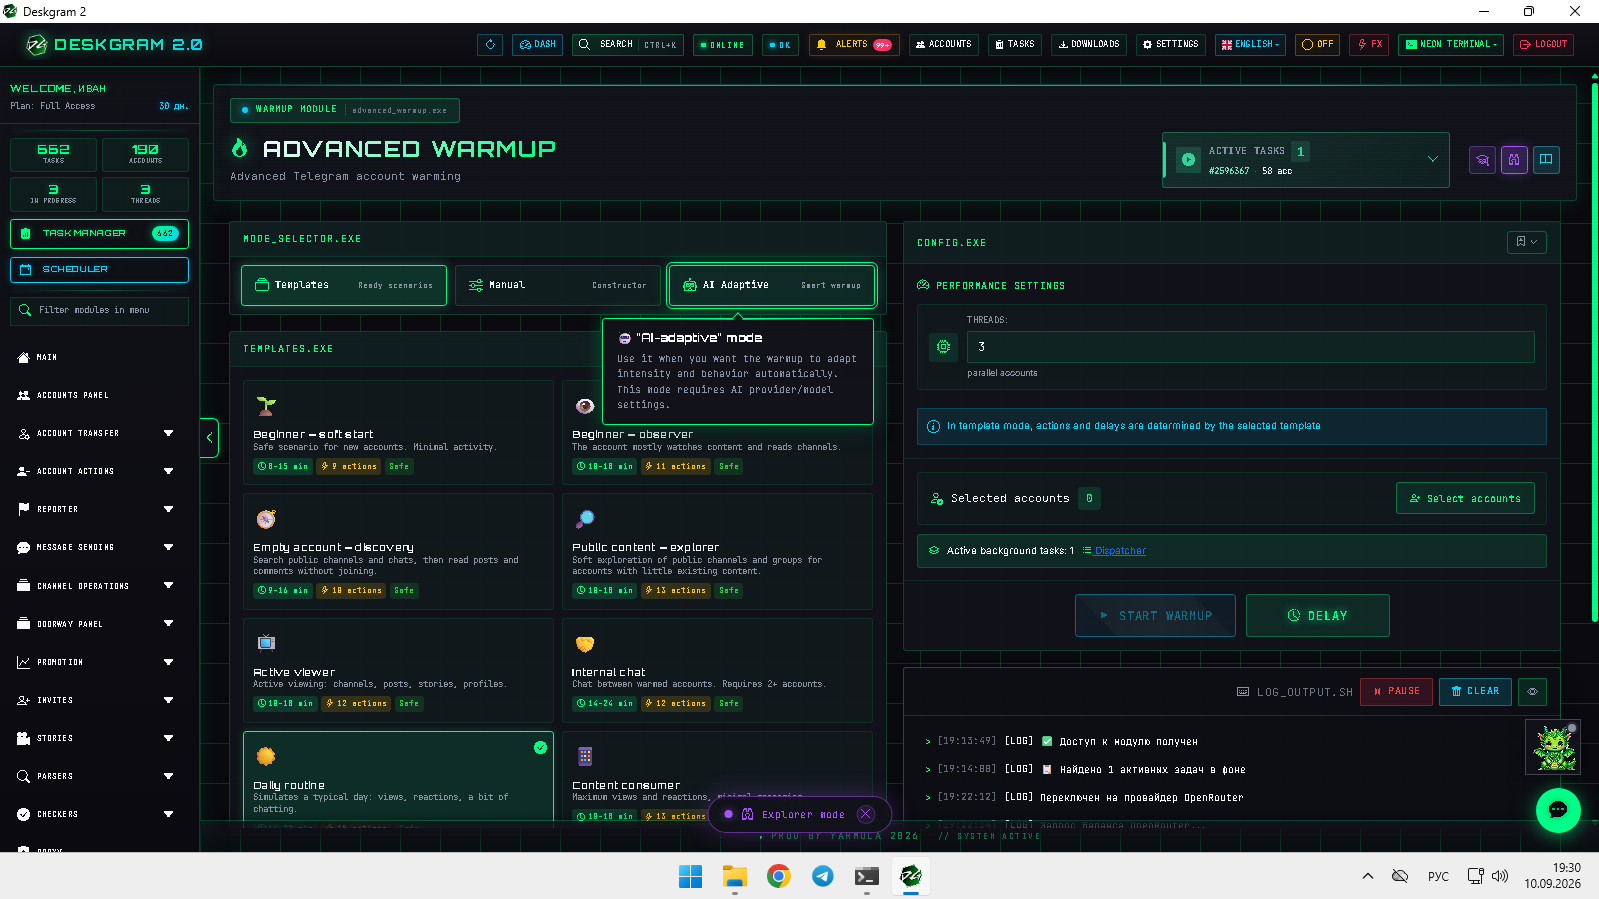
Task: Expand the ACTIVE TASKS dropdown chevron
Action: point(1432,159)
